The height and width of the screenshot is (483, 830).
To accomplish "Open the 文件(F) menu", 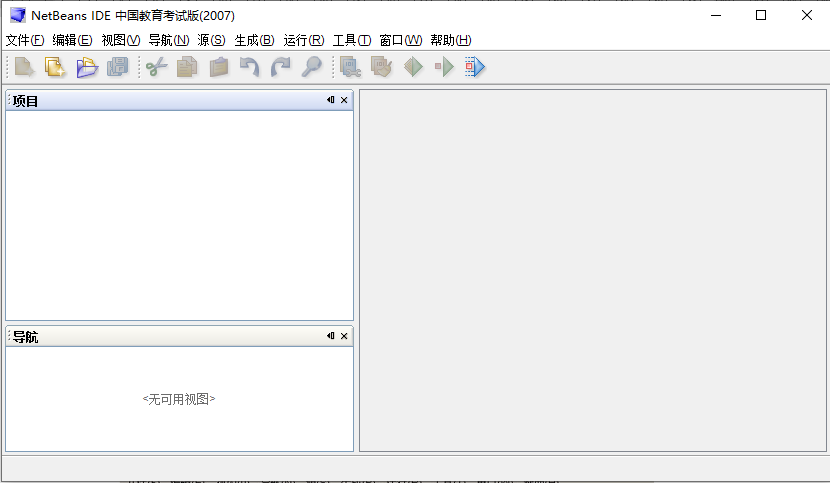I will coord(25,40).
